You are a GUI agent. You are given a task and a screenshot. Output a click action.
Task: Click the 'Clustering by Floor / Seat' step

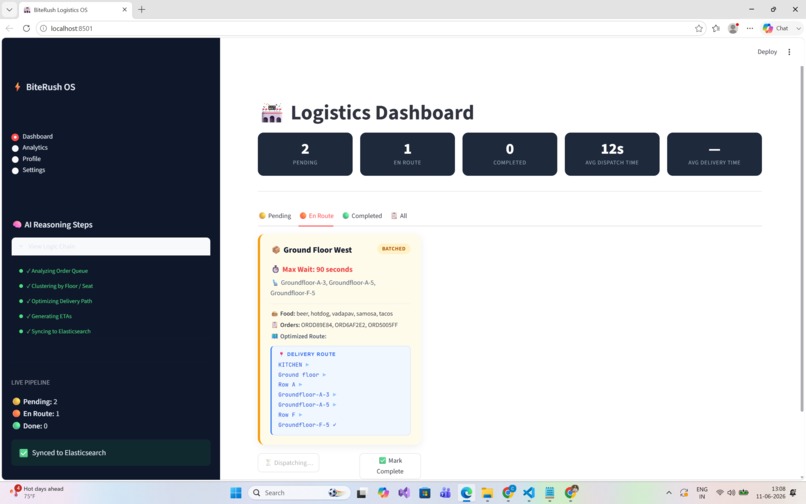60,286
